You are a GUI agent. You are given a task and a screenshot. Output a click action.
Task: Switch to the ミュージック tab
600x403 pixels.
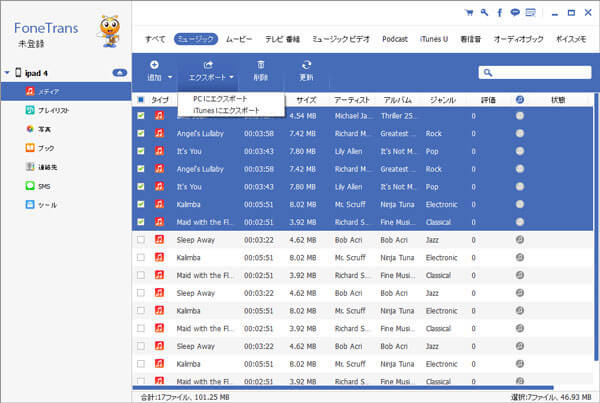(x=196, y=39)
